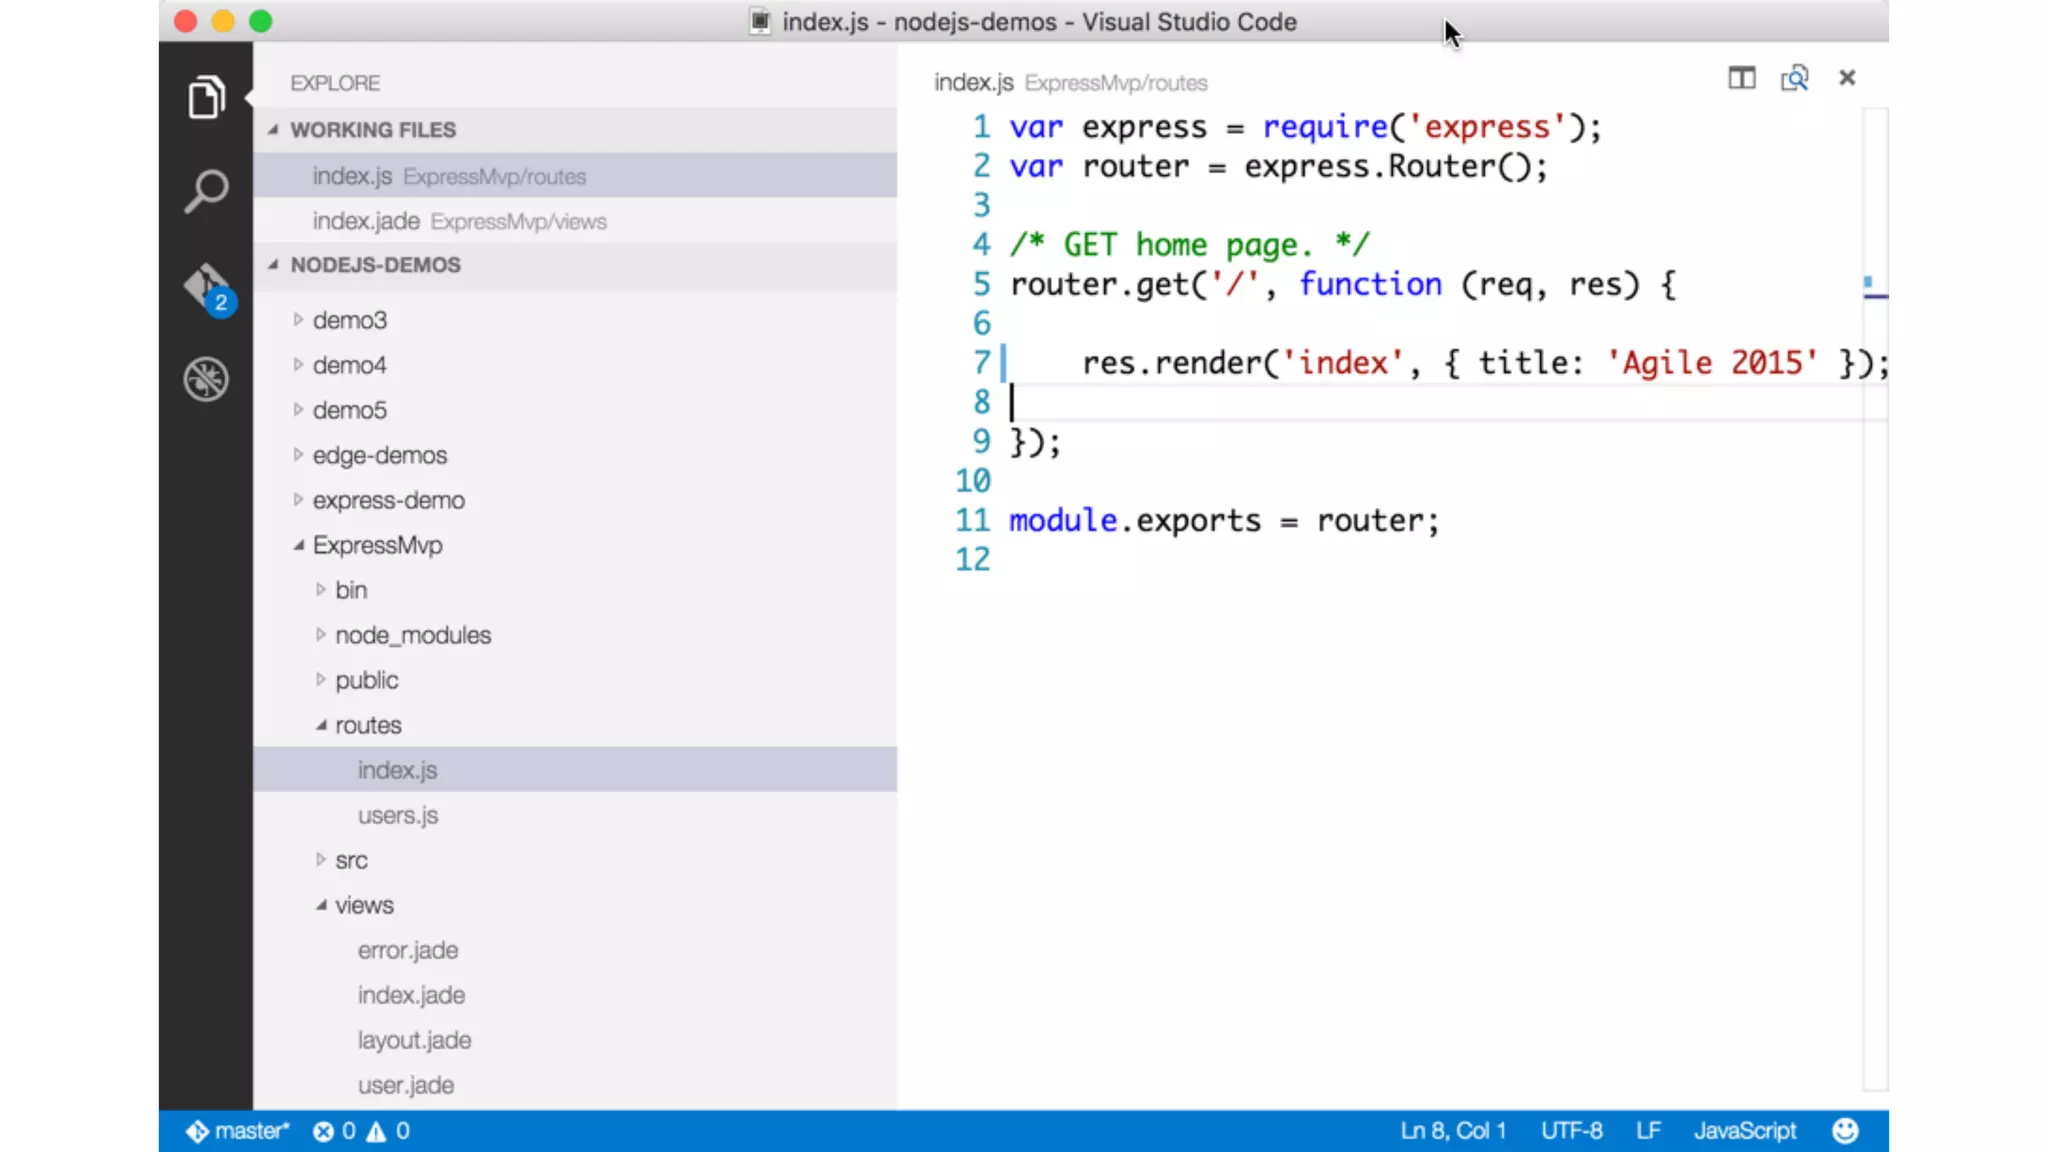Select index.js ExpressMvp/routes in Working Files

[x=449, y=176]
